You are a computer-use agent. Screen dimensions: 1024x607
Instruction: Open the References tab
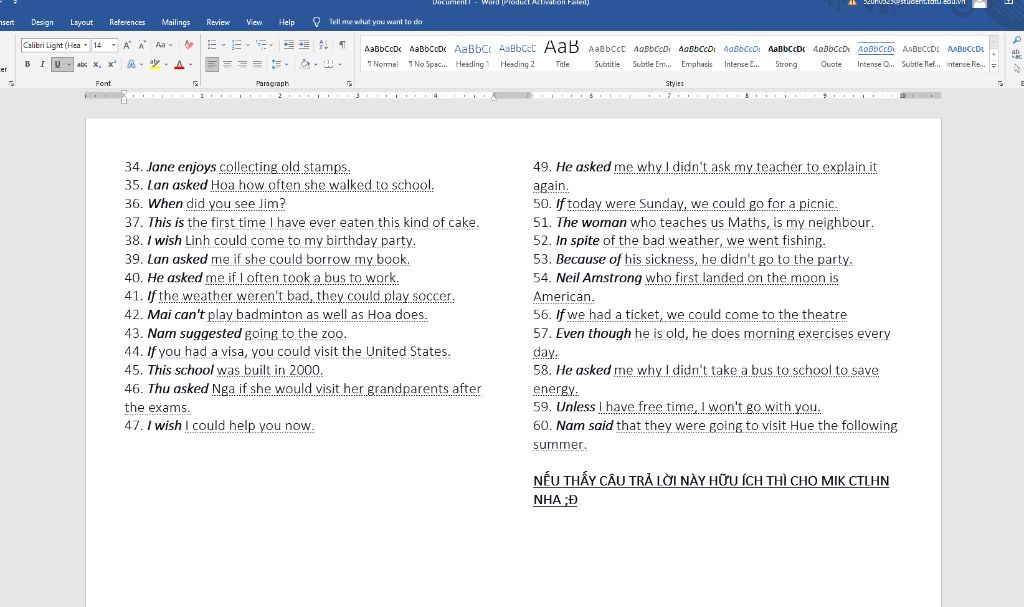[x=127, y=22]
